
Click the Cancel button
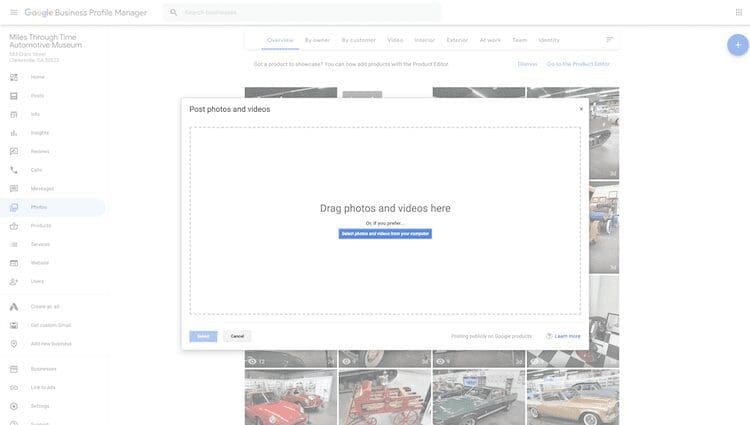[x=237, y=336]
